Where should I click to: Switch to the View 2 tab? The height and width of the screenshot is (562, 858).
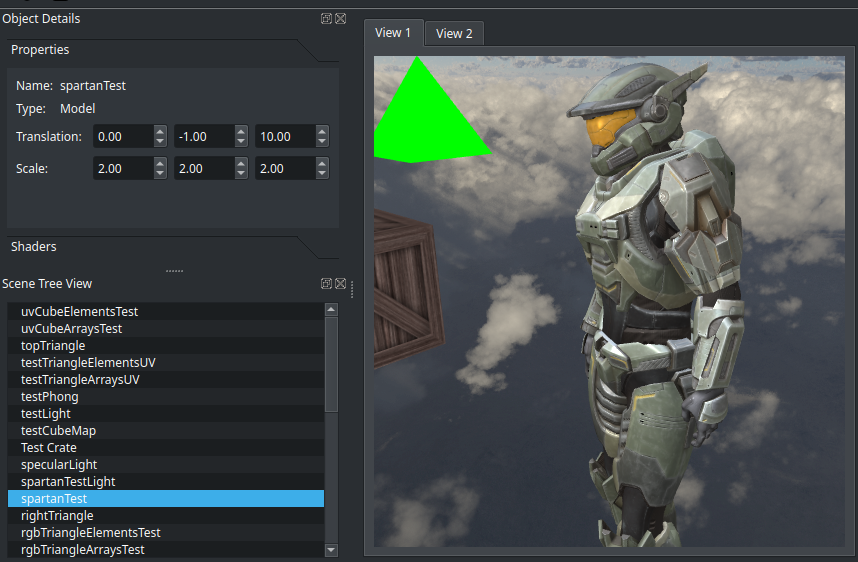[454, 34]
